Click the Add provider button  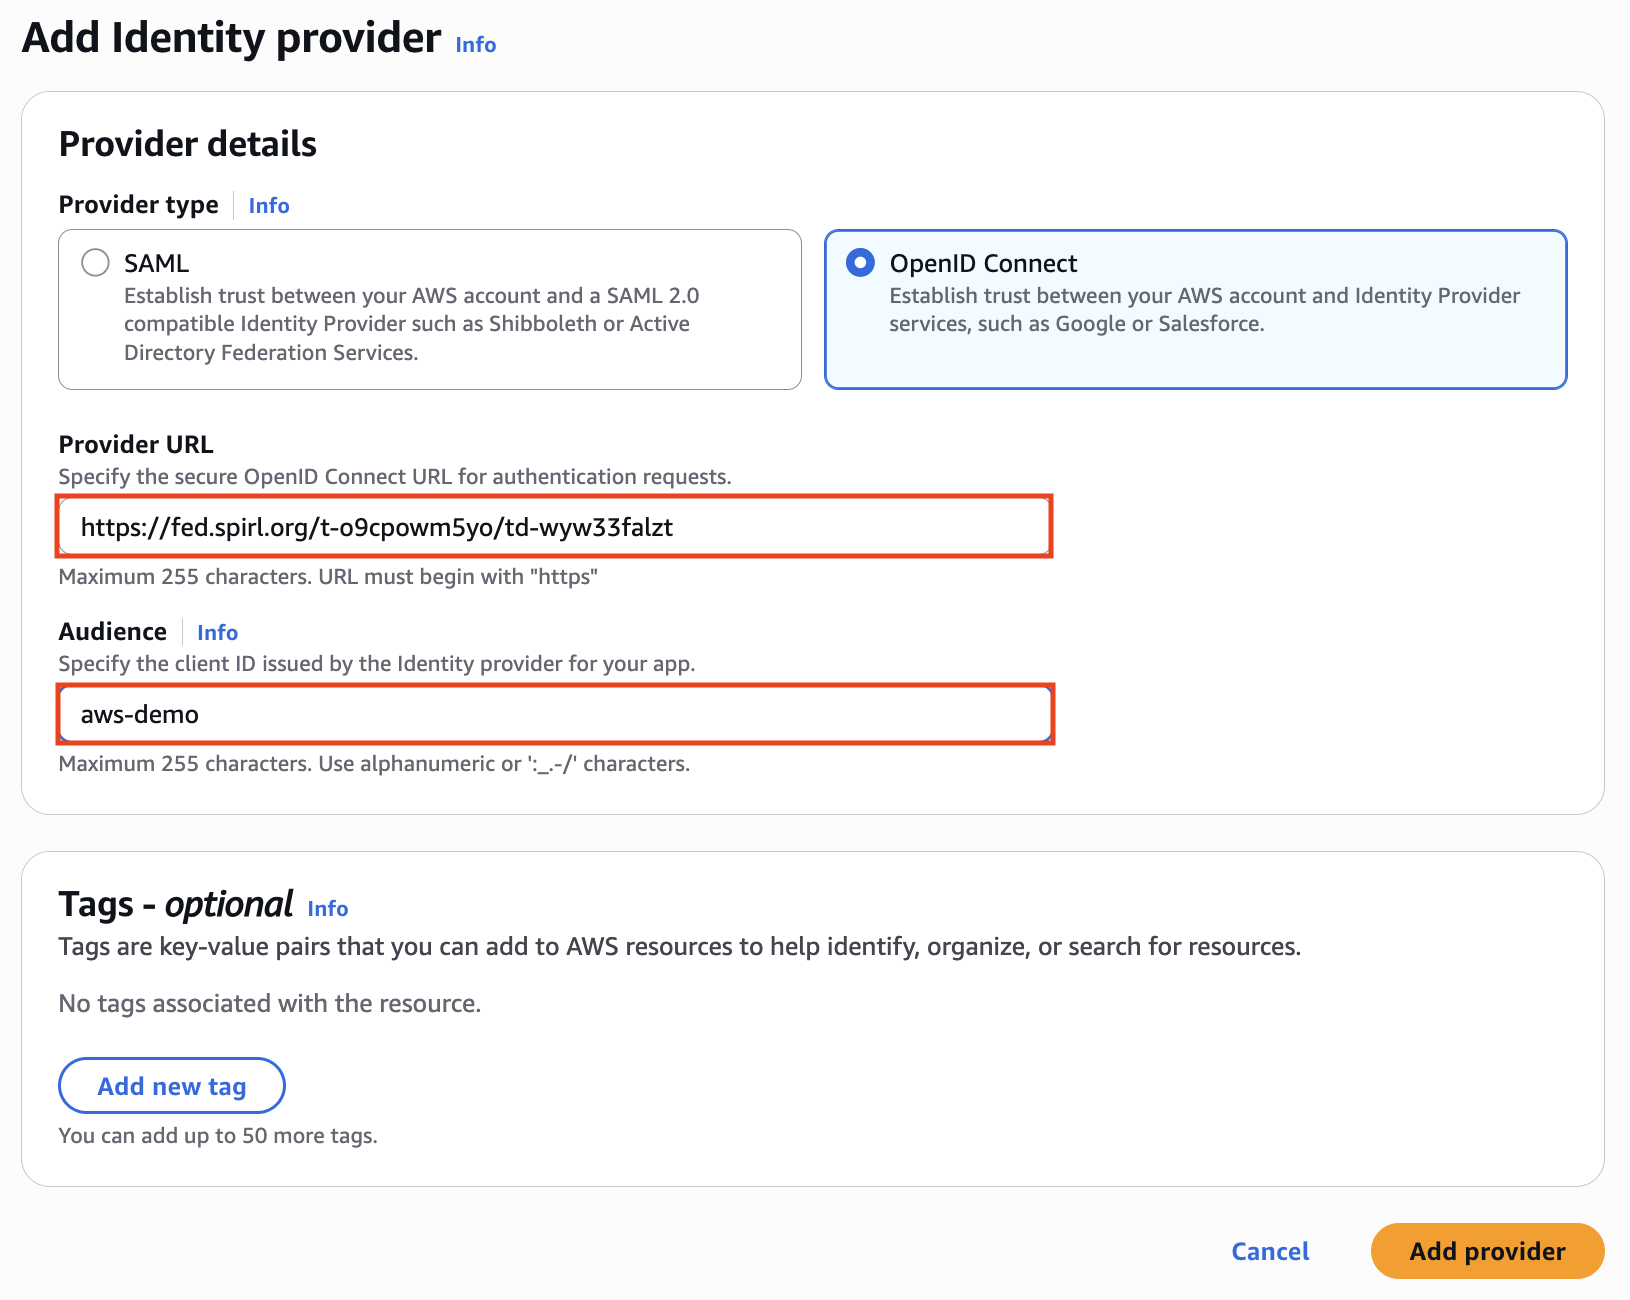[x=1486, y=1251]
